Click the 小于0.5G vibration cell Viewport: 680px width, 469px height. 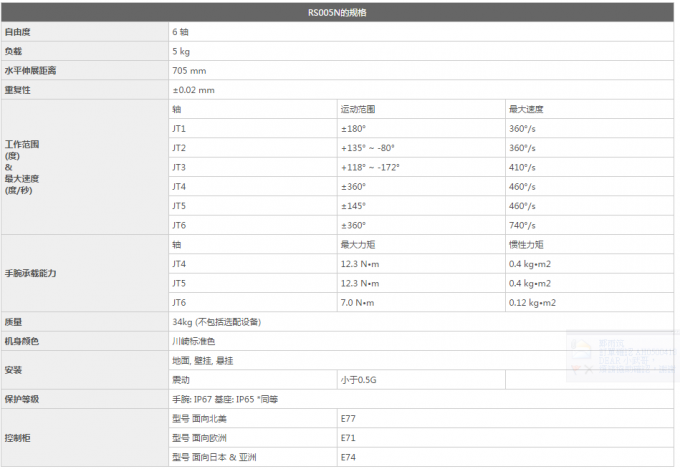[x=360, y=380]
